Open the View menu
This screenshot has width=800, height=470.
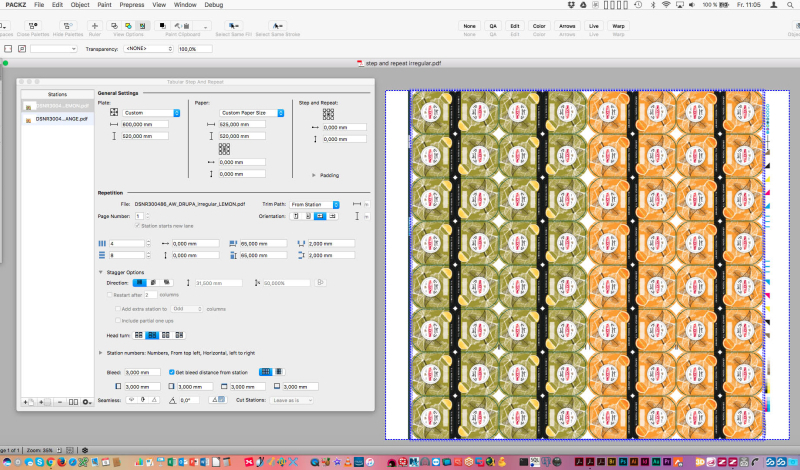click(x=159, y=5)
